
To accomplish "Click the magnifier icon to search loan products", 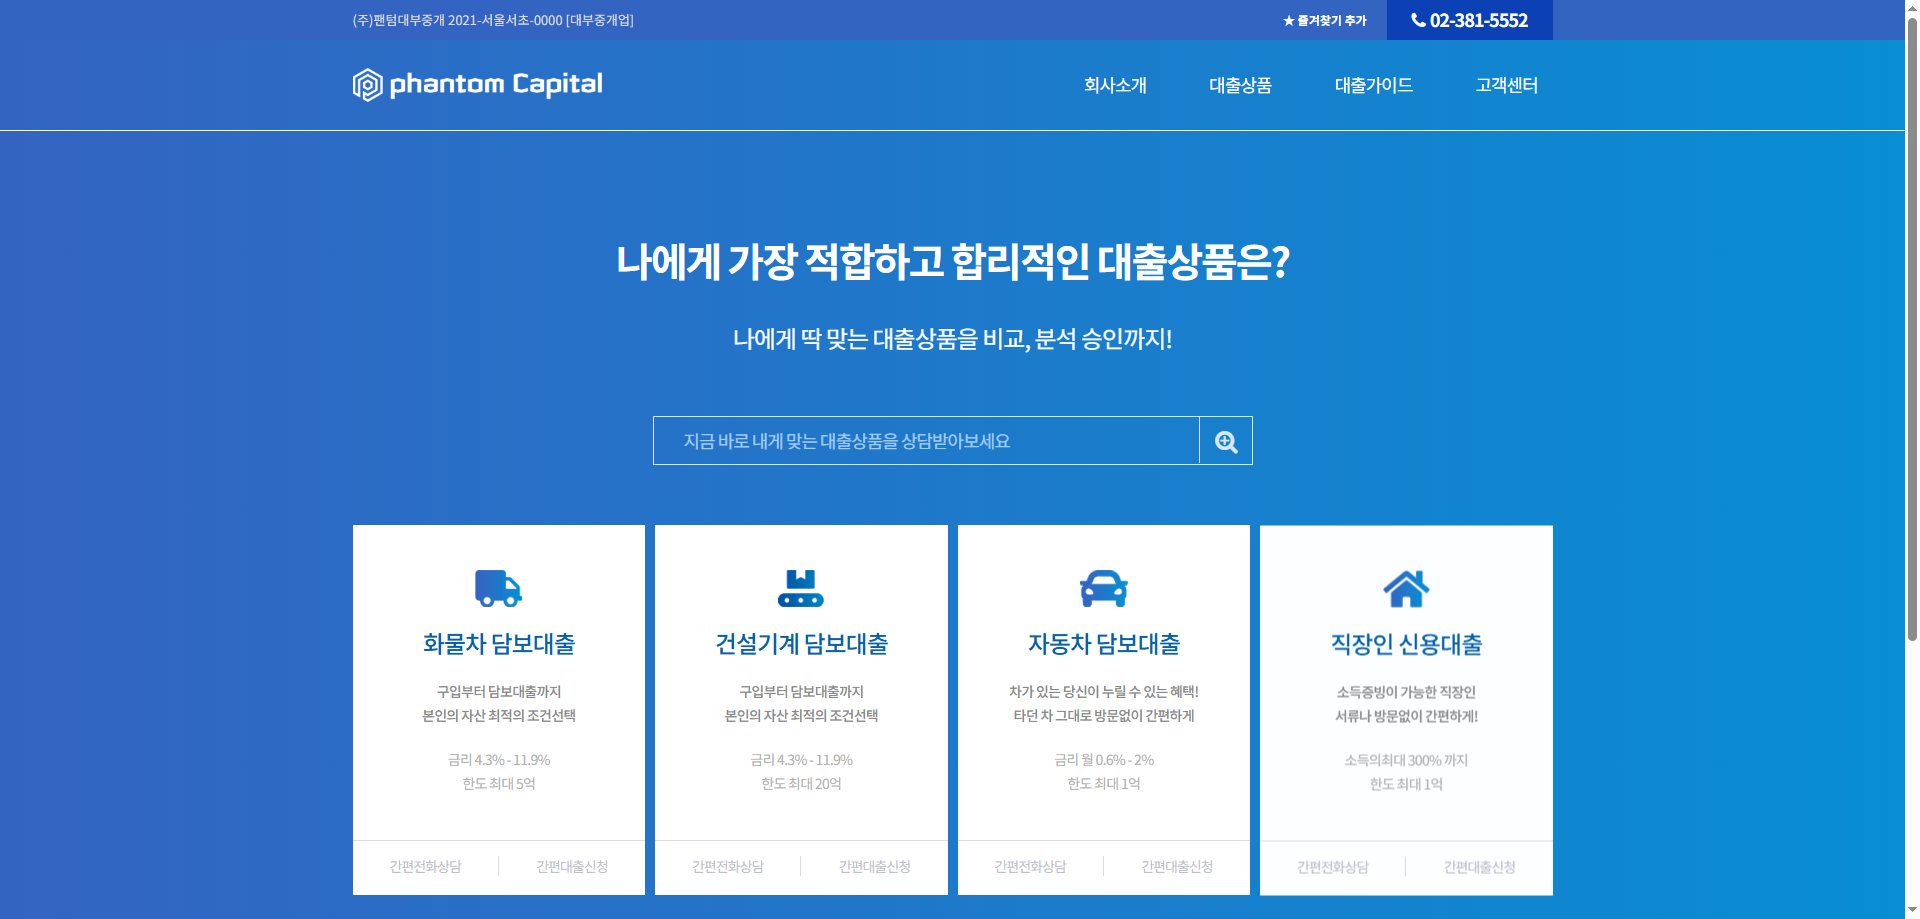I will (x=1224, y=440).
